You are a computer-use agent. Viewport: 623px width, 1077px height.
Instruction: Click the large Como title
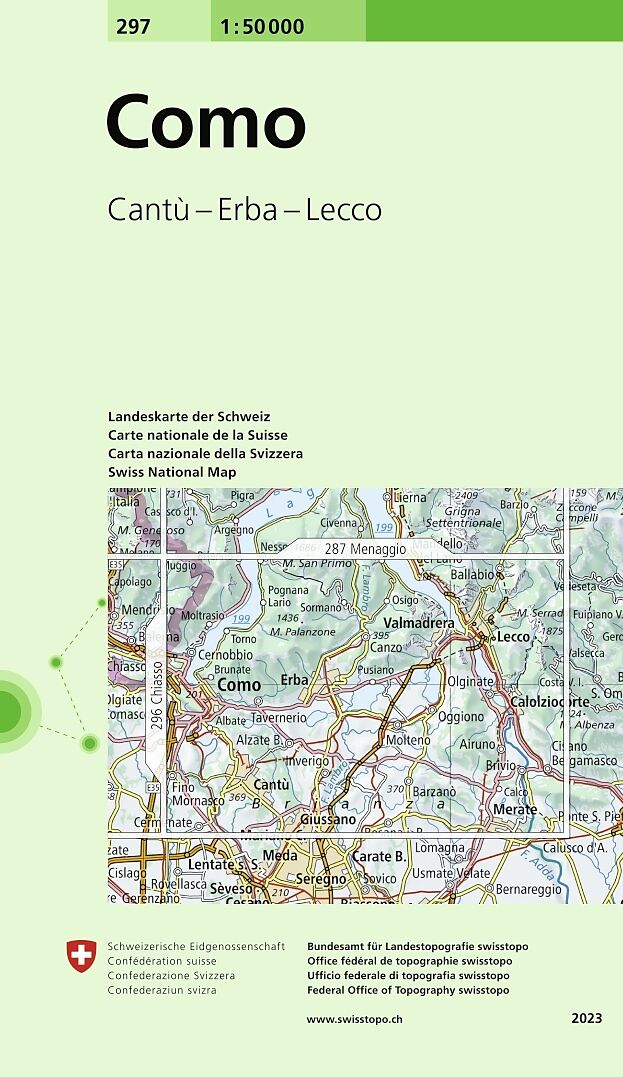coord(205,124)
